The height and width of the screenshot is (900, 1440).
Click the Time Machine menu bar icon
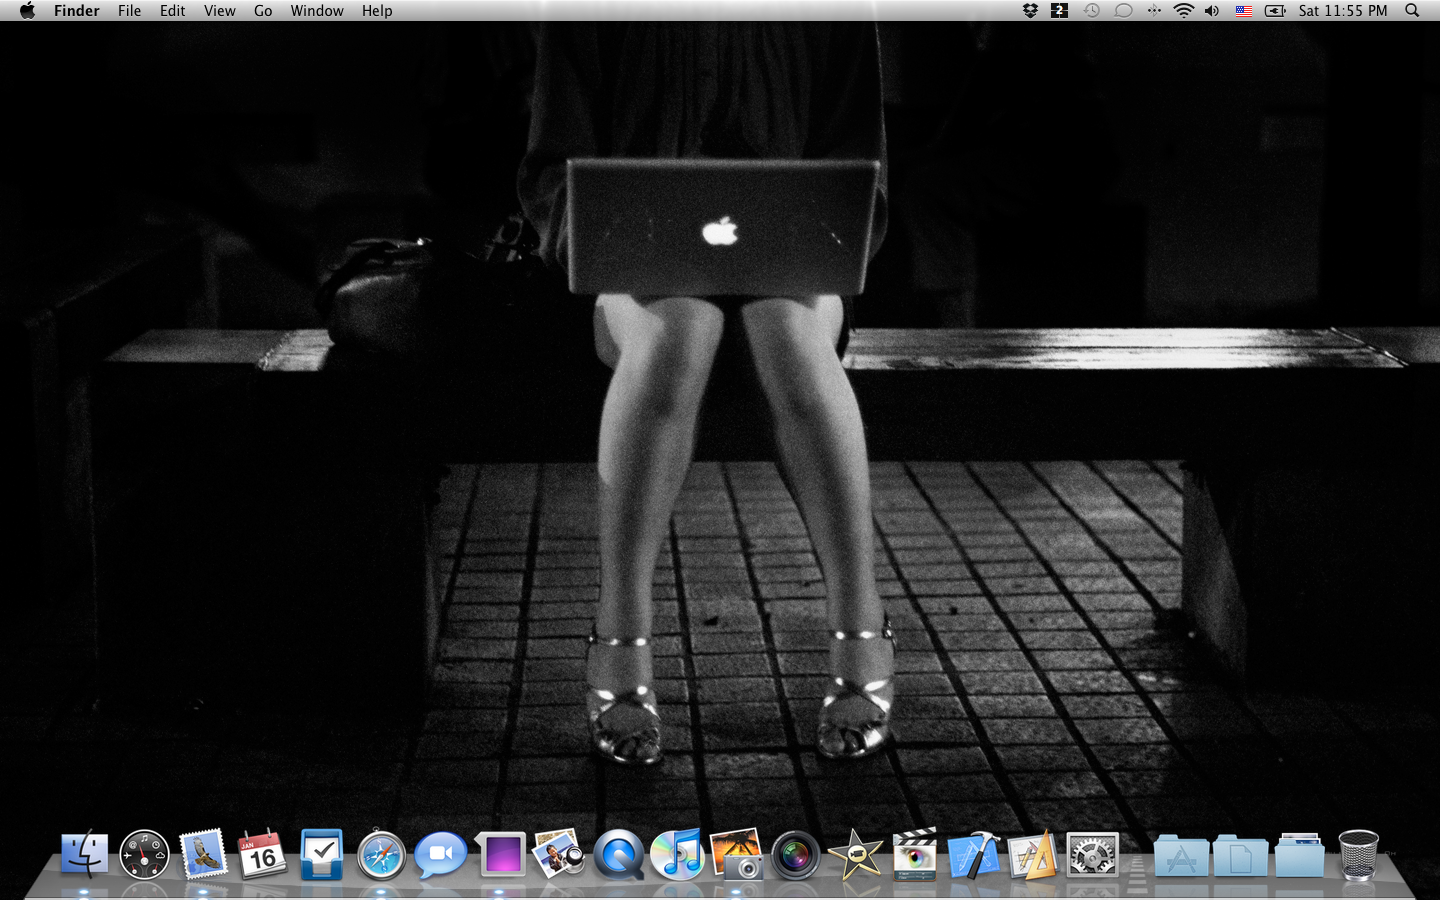click(x=1092, y=10)
